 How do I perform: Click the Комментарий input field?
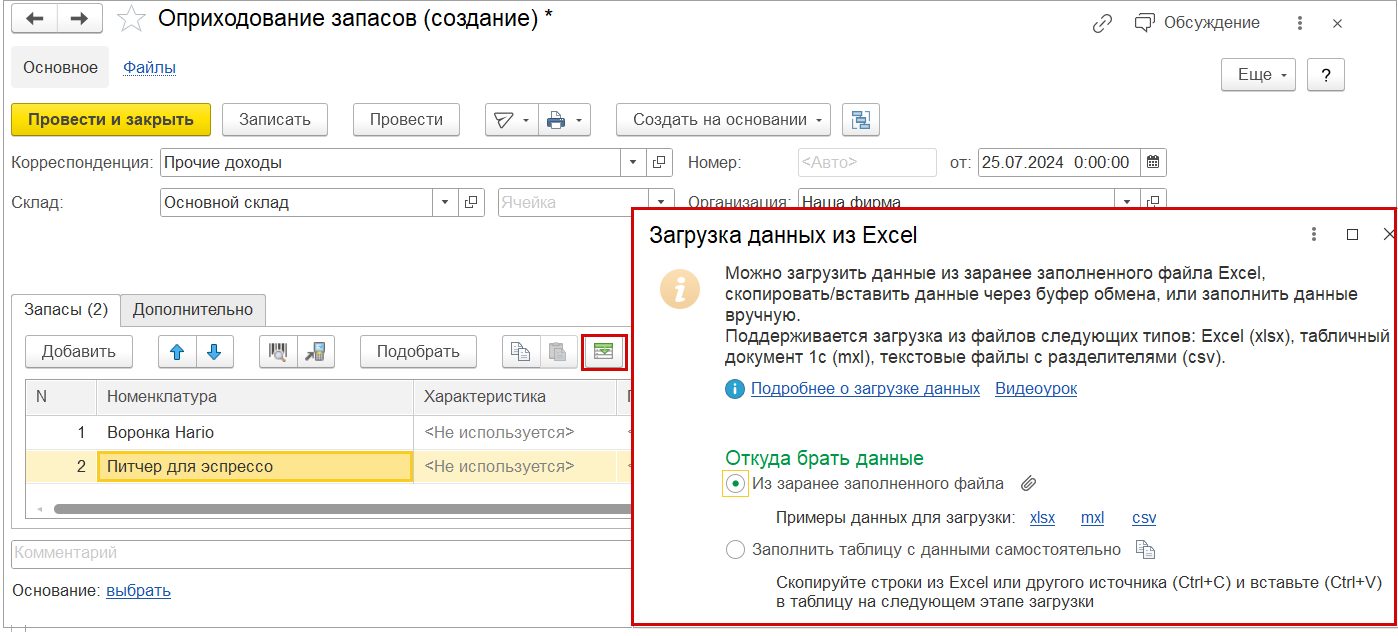(x=320, y=553)
